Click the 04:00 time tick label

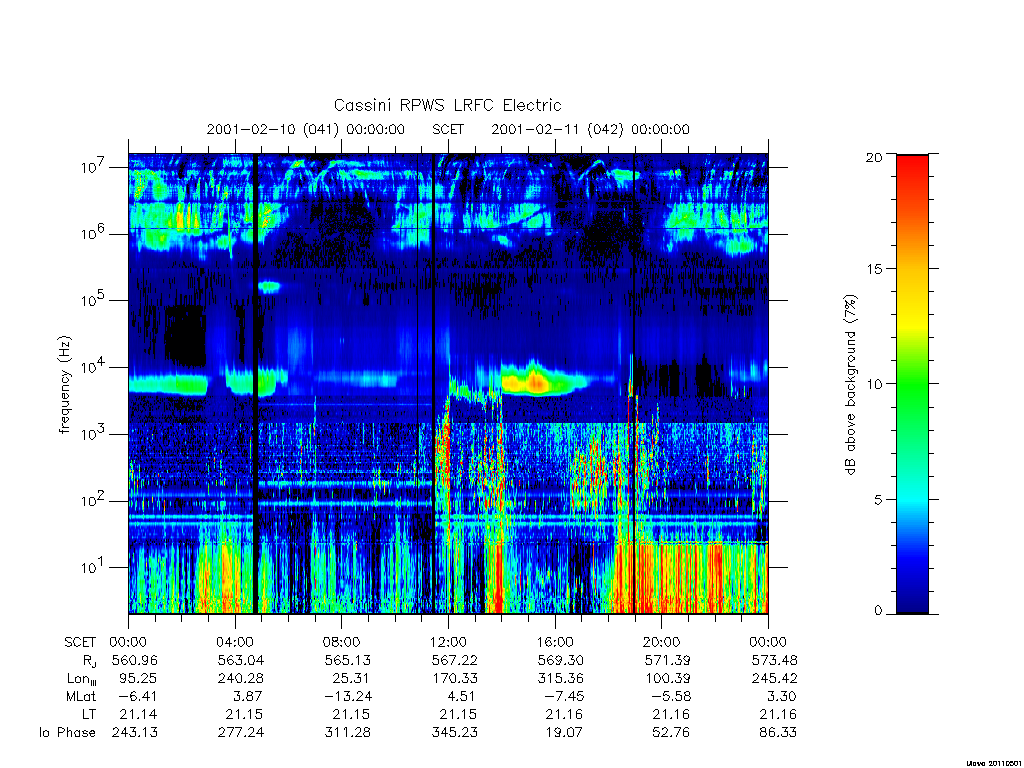pos(235,642)
